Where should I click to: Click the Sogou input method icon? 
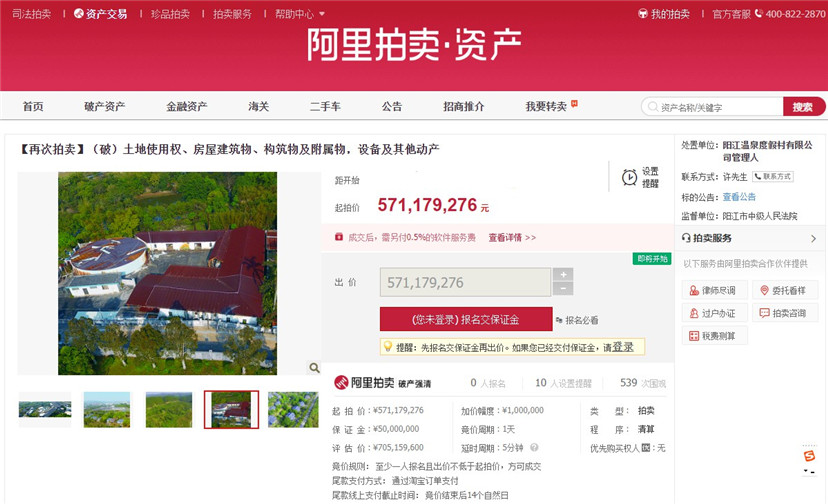(x=809, y=456)
